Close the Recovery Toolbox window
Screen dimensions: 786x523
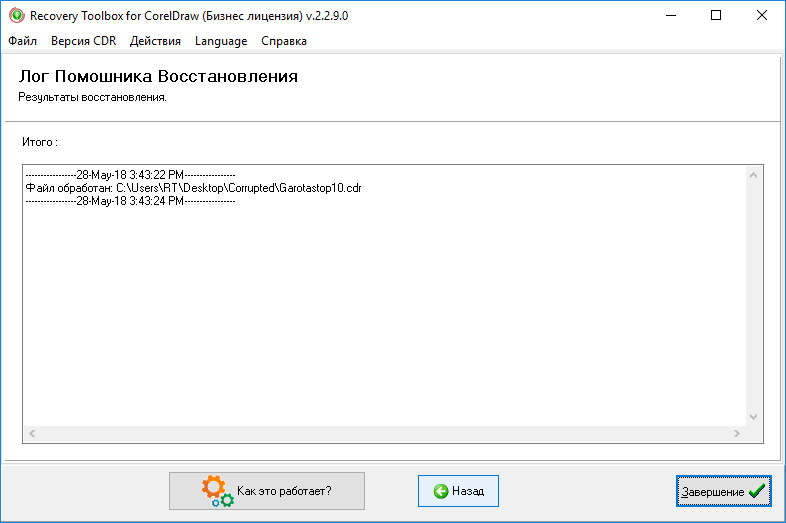[761, 16]
